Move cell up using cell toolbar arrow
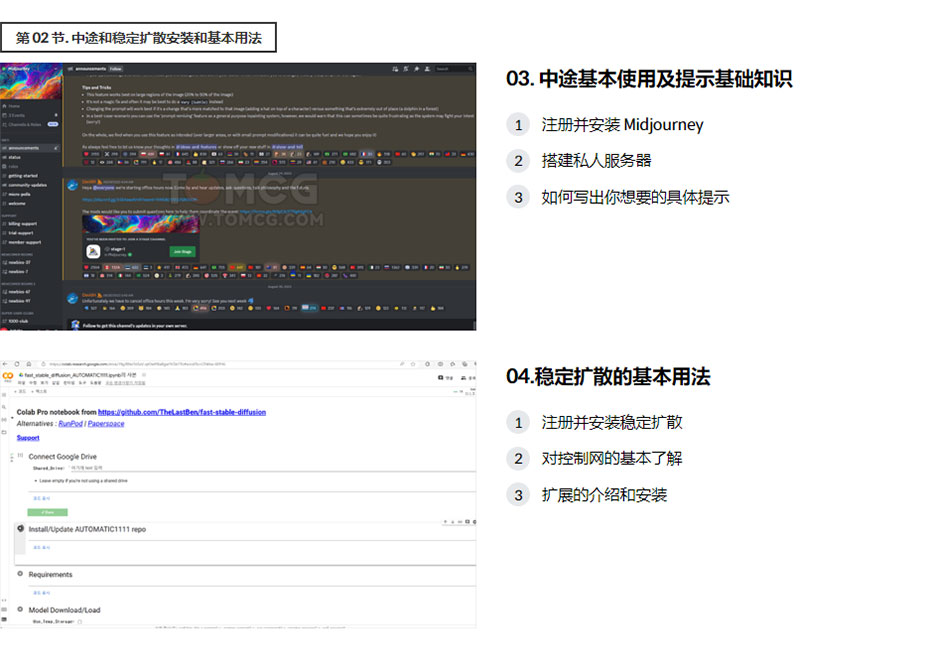This screenshot has height=652, width=930. pyautogui.click(x=445, y=522)
